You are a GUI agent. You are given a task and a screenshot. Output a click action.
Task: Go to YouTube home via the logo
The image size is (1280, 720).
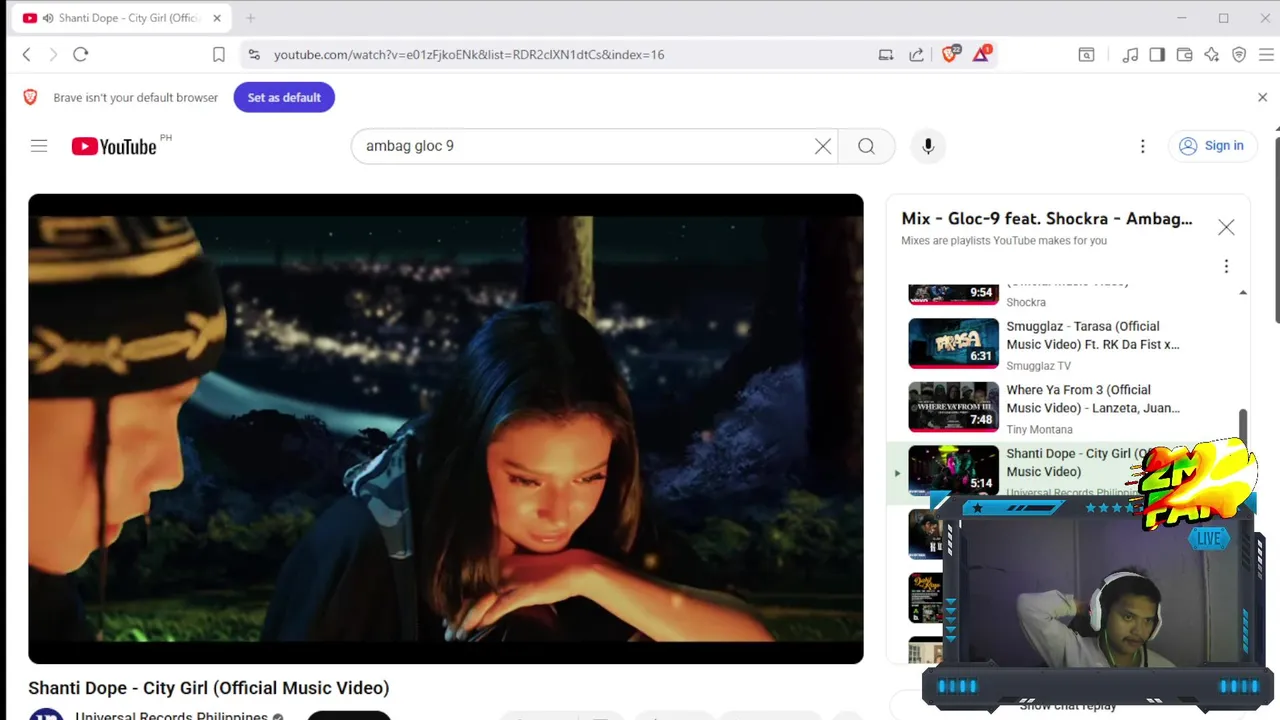click(x=115, y=146)
